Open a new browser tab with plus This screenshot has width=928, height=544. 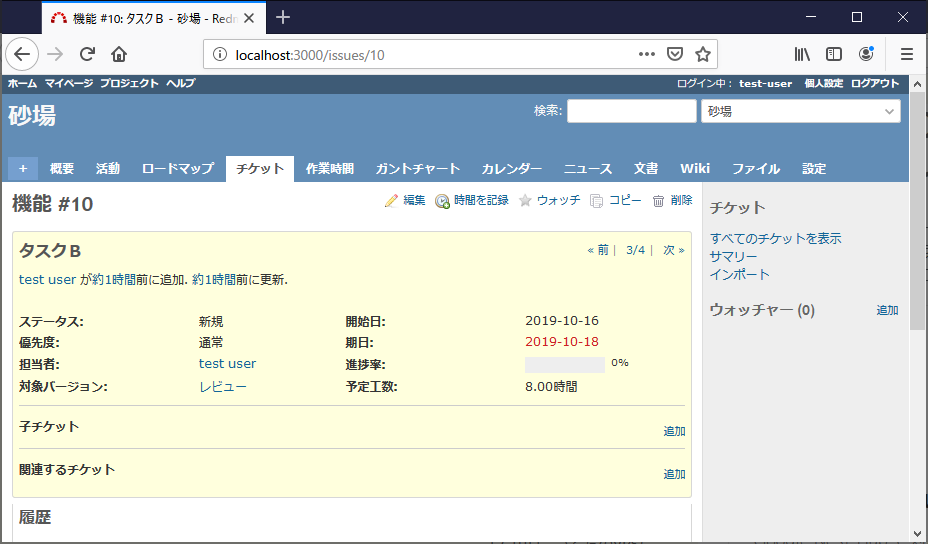(283, 18)
